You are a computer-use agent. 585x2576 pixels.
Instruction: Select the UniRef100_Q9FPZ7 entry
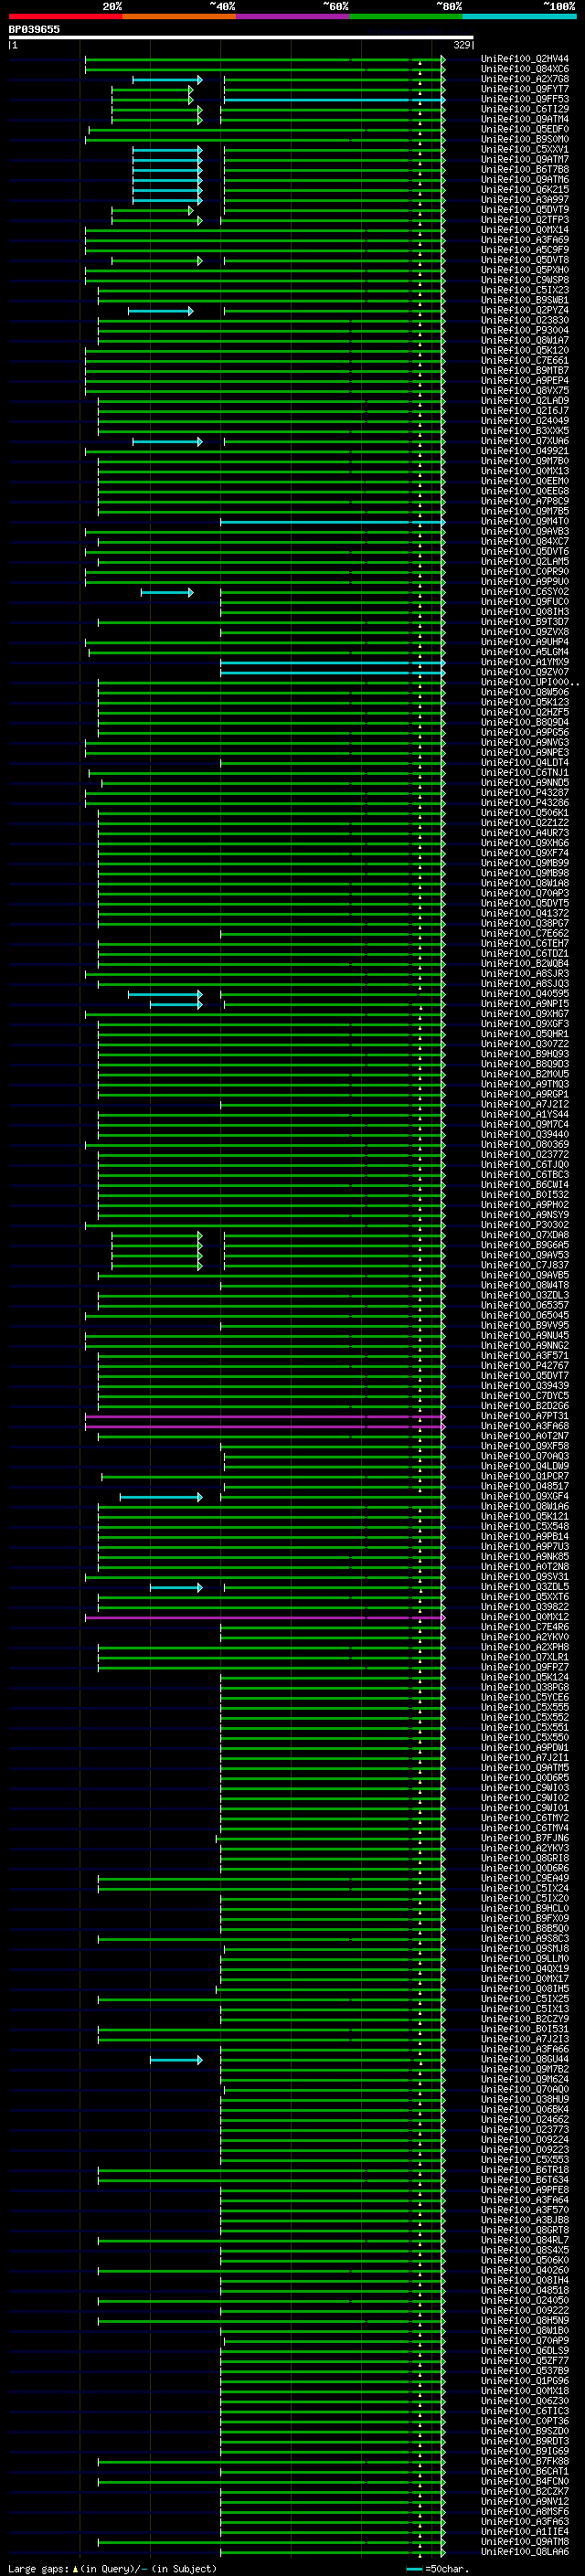click(525, 1668)
